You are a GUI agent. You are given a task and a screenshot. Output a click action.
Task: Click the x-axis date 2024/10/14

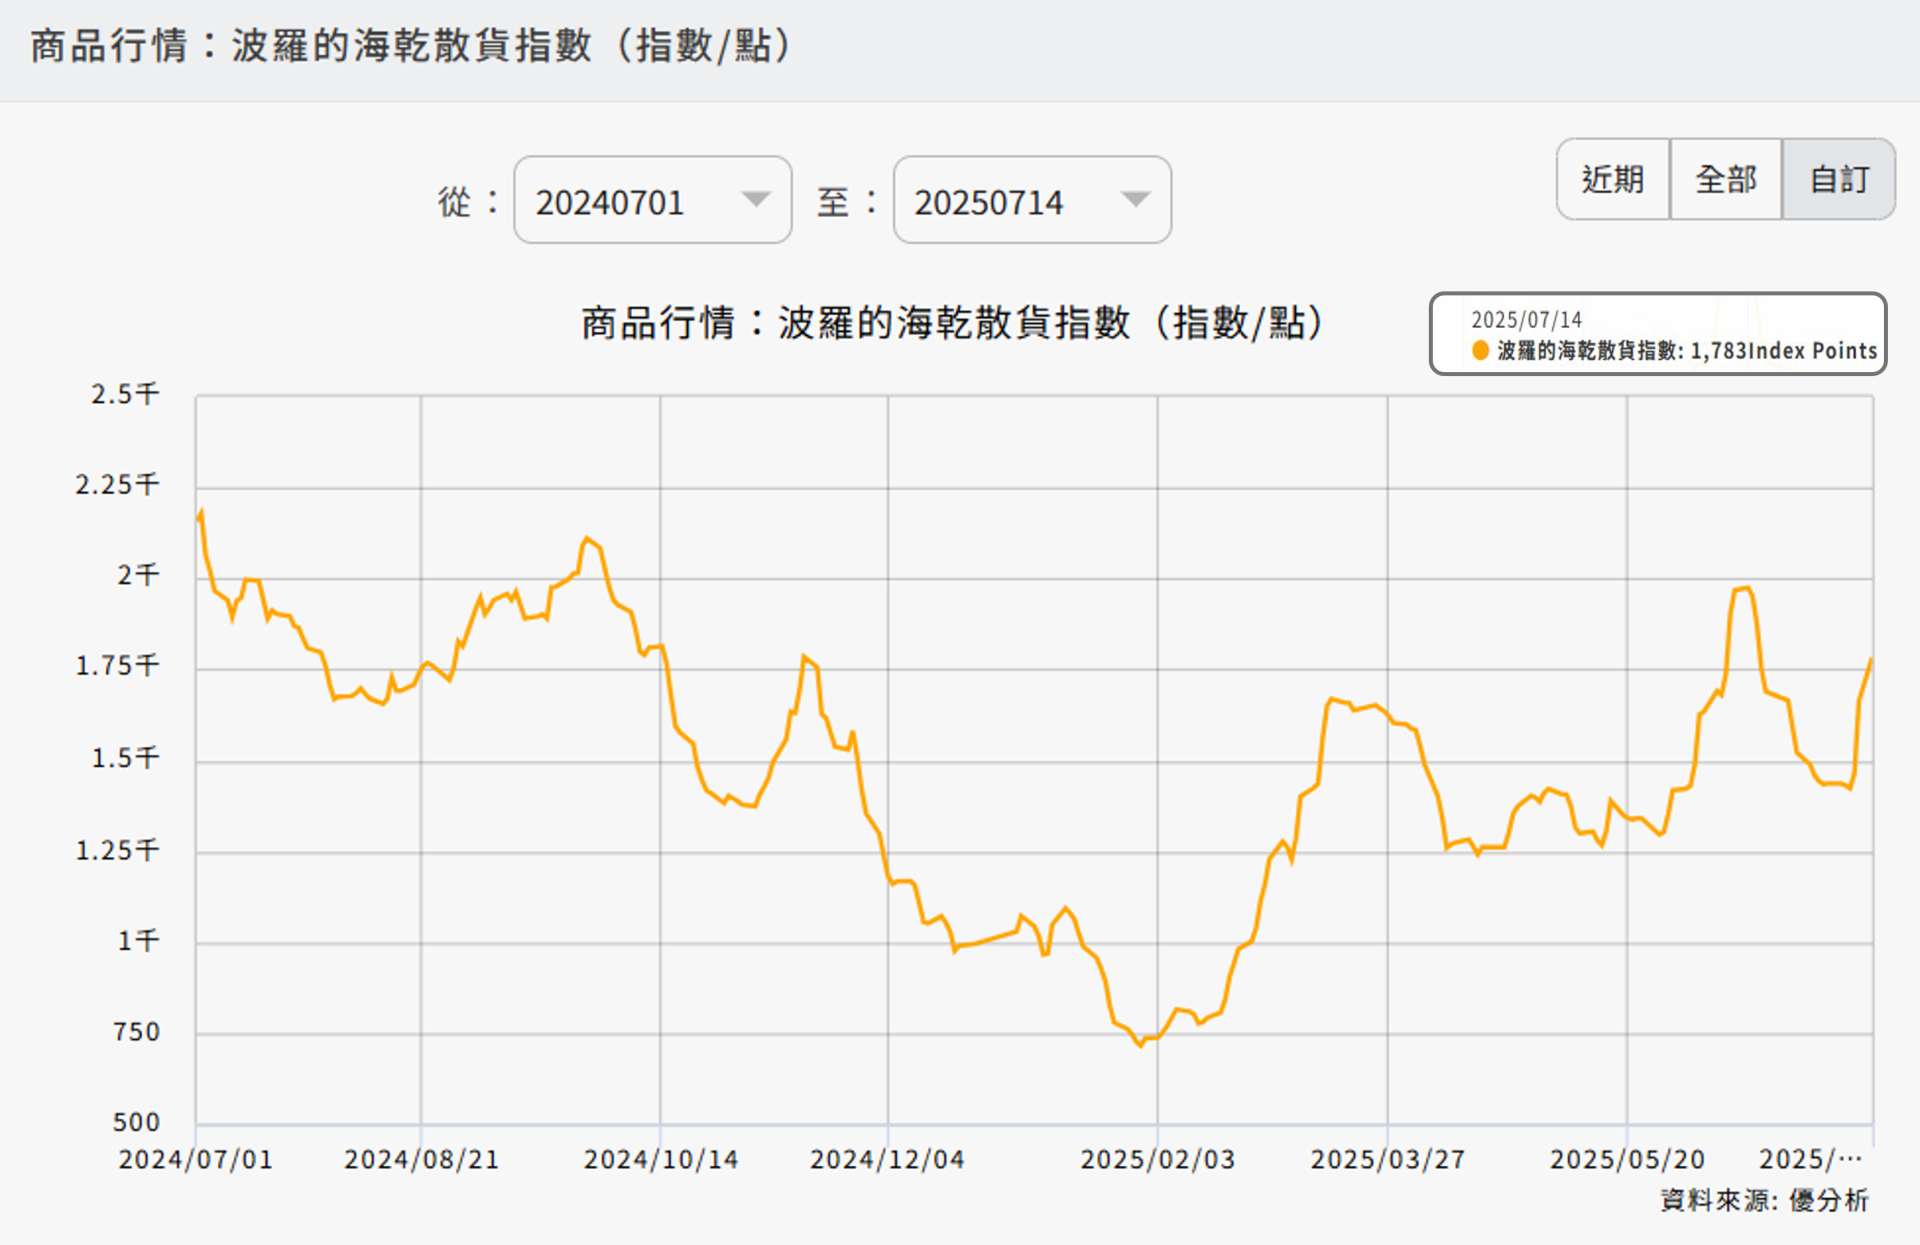coord(660,1160)
